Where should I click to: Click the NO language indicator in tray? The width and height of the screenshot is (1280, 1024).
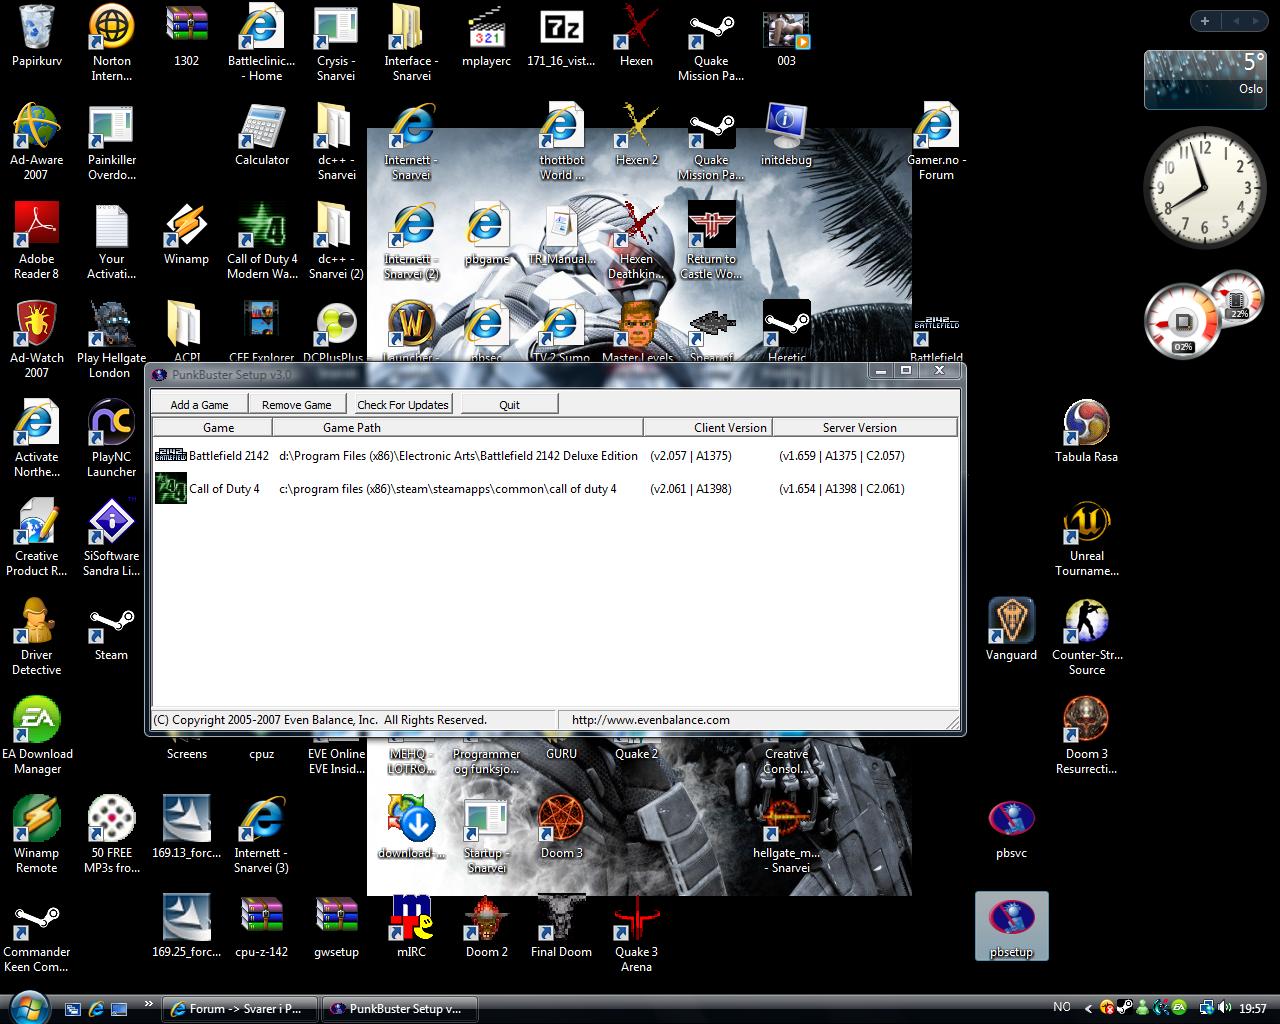coord(1062,1007)
